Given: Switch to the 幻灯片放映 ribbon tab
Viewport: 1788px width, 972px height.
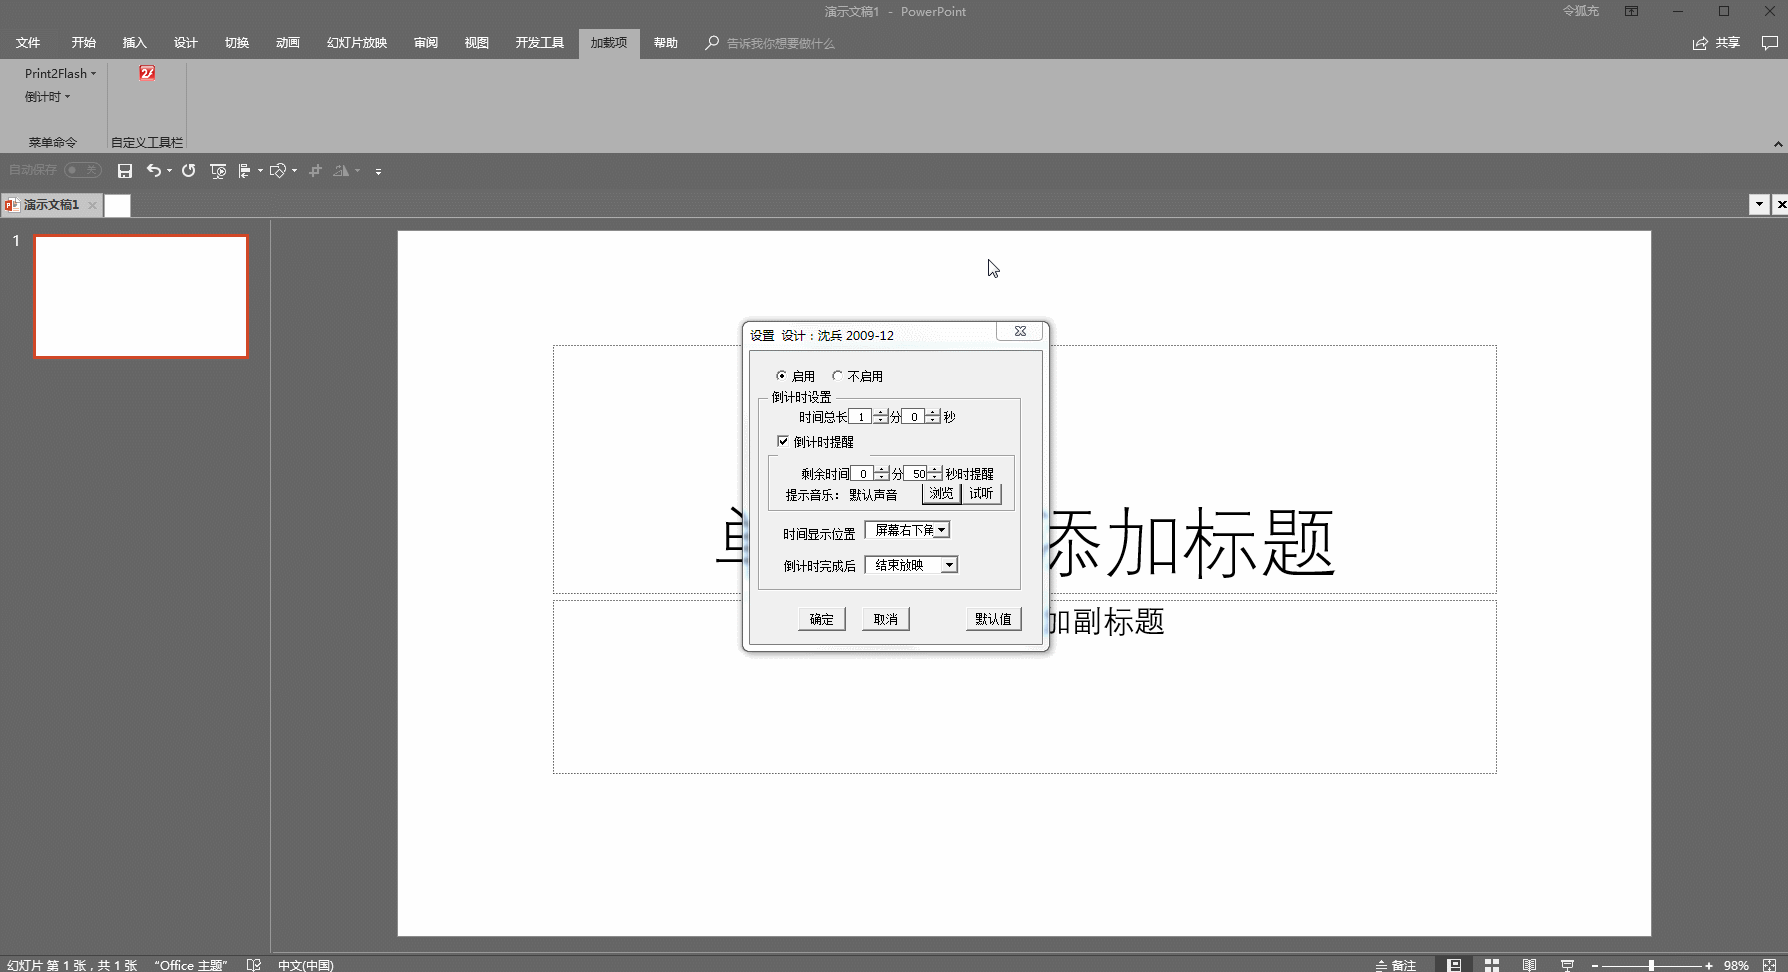Looking at the screenshot, I should [x=355, y=42].
